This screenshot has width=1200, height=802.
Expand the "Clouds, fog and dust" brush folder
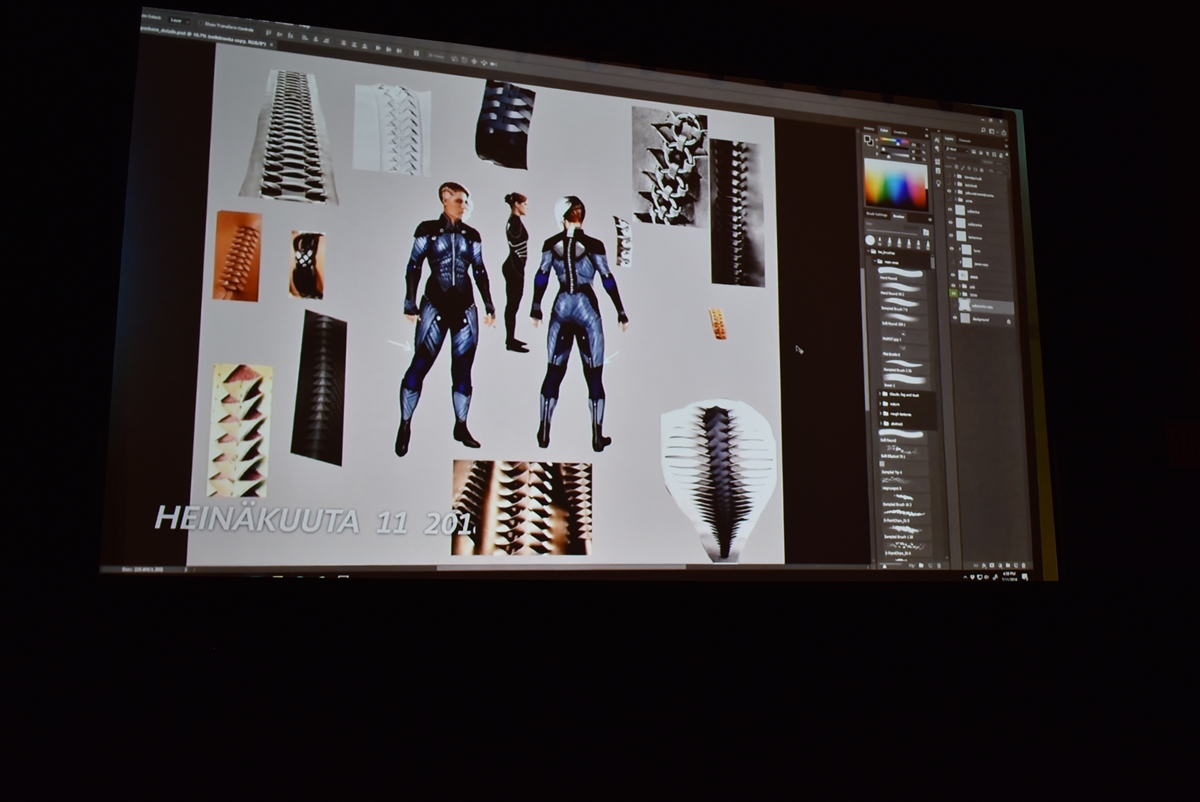[881, 395]
